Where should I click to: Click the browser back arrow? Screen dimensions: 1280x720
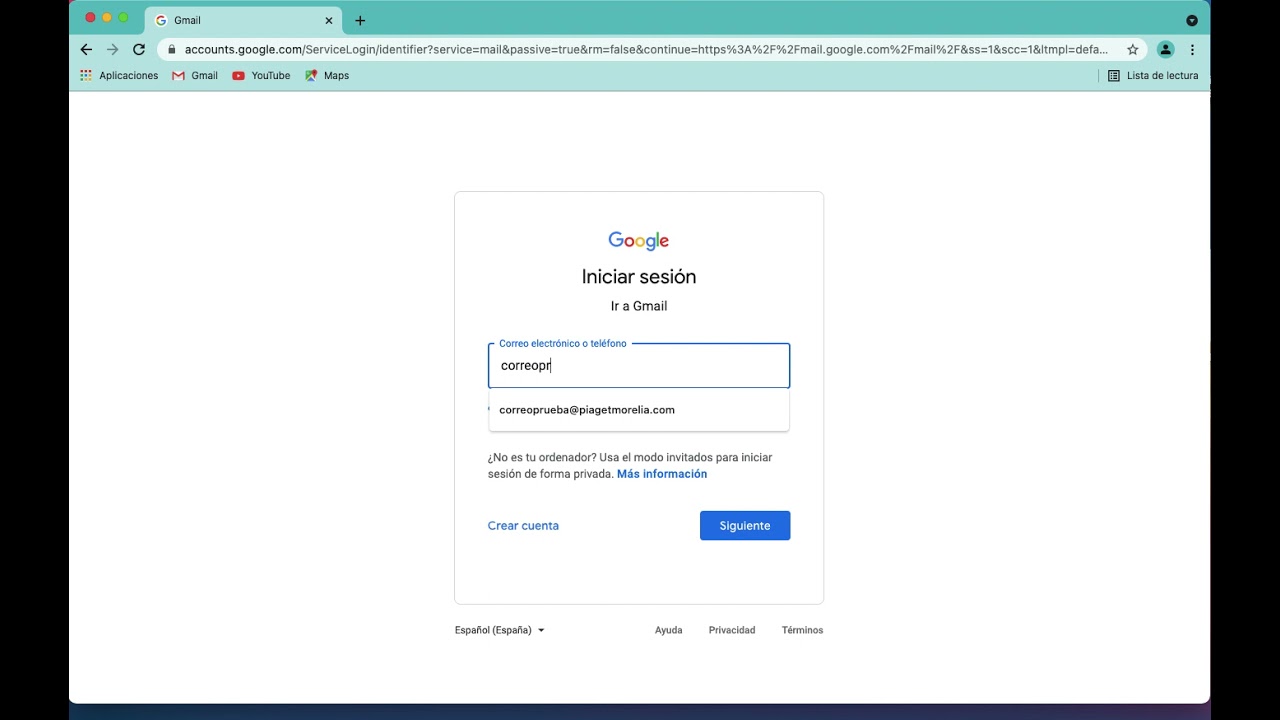[x=86, y=49]
